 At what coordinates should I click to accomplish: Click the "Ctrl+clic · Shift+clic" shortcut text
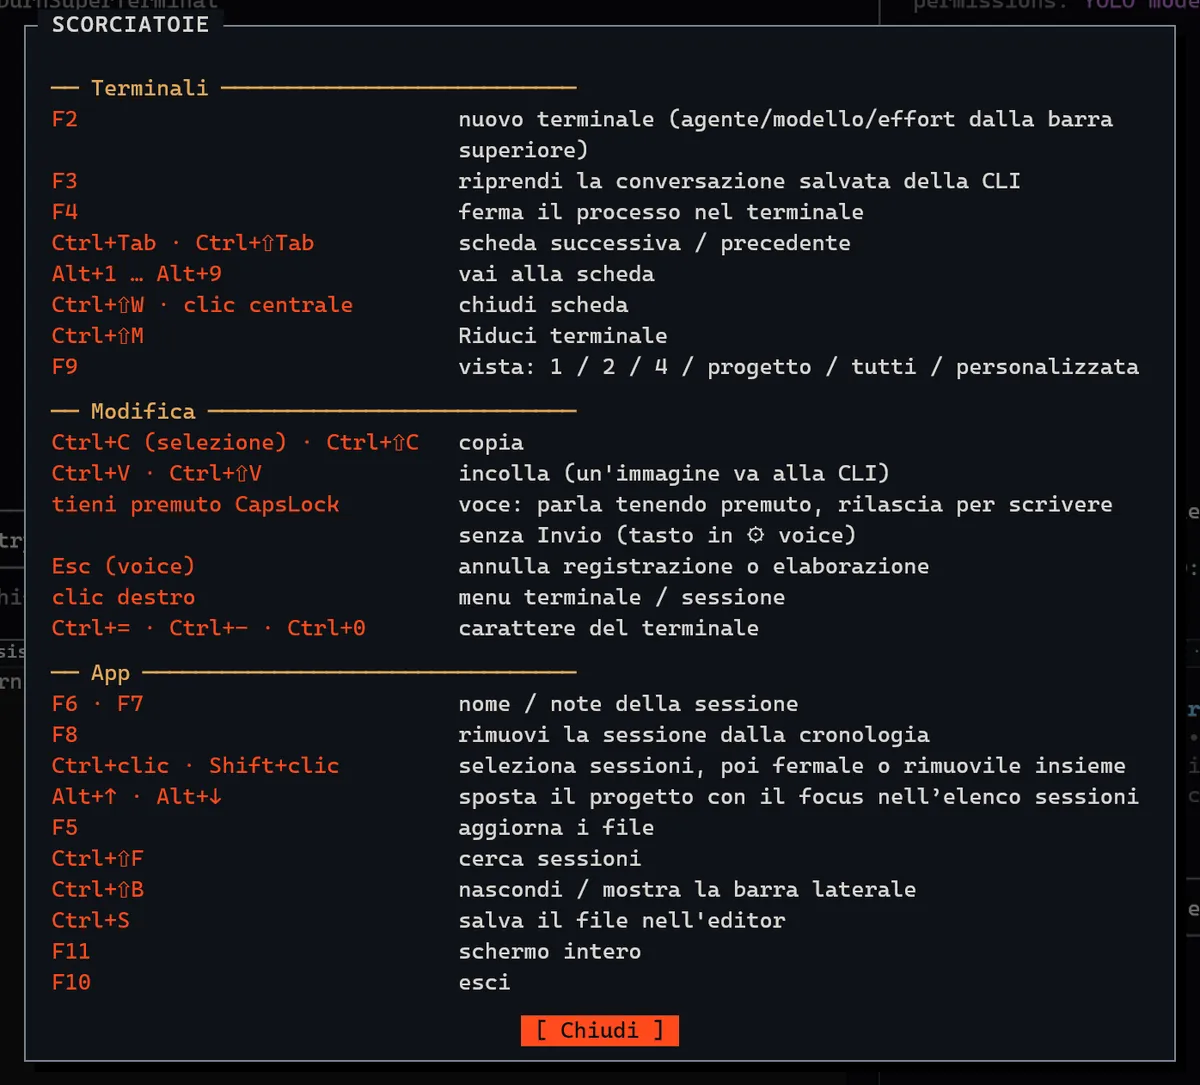196,766
